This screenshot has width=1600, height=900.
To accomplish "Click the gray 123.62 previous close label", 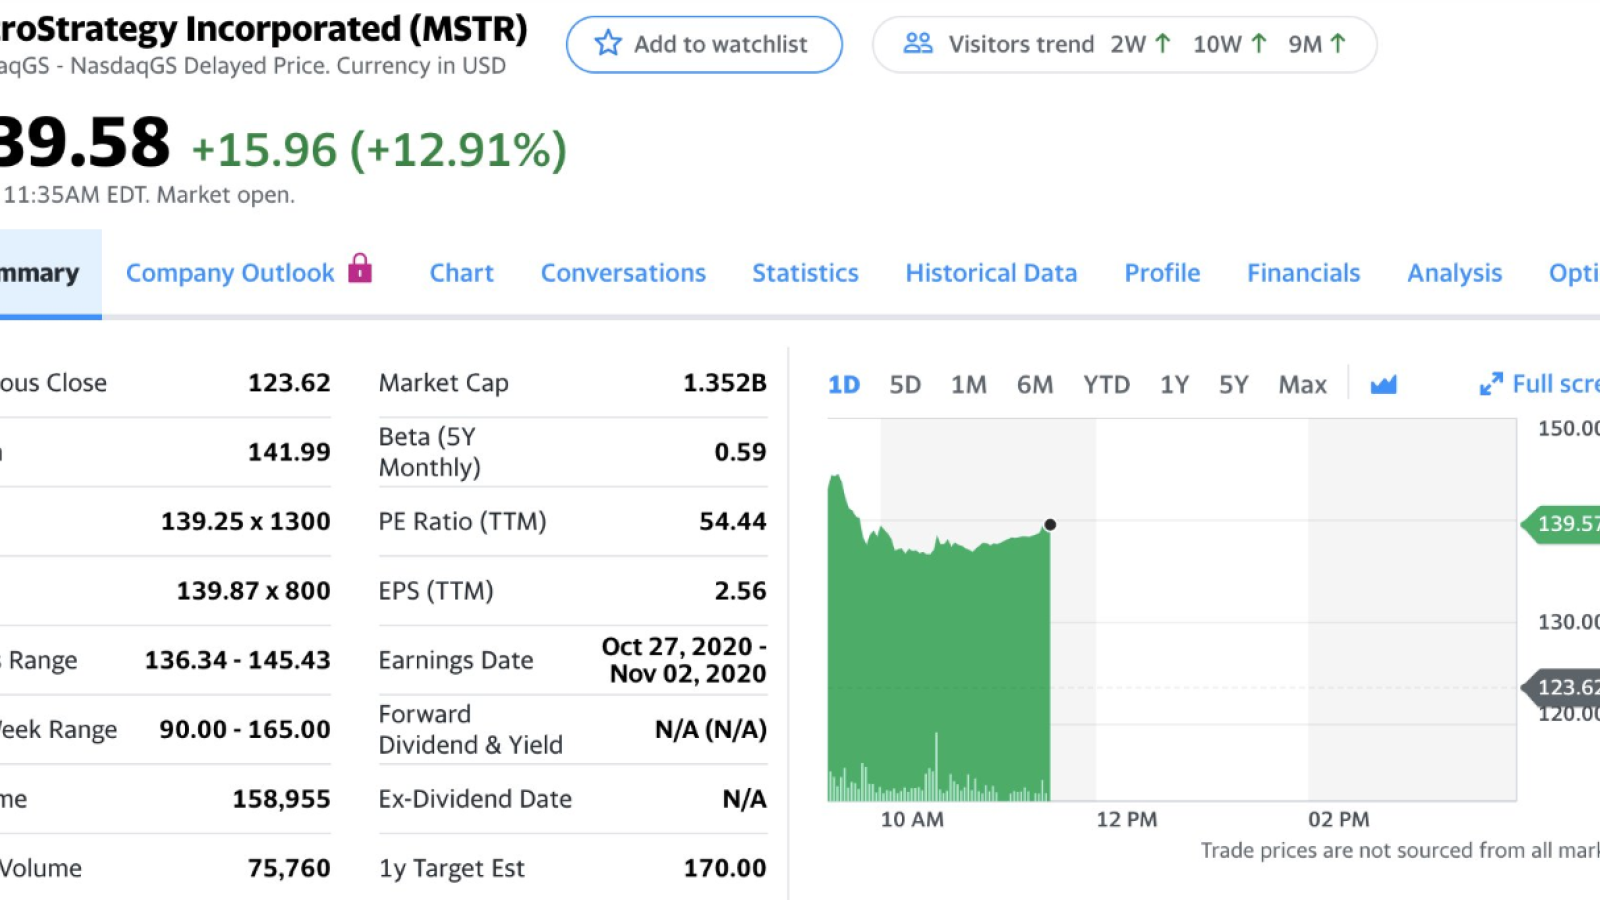I will (x=1560, y=687).
